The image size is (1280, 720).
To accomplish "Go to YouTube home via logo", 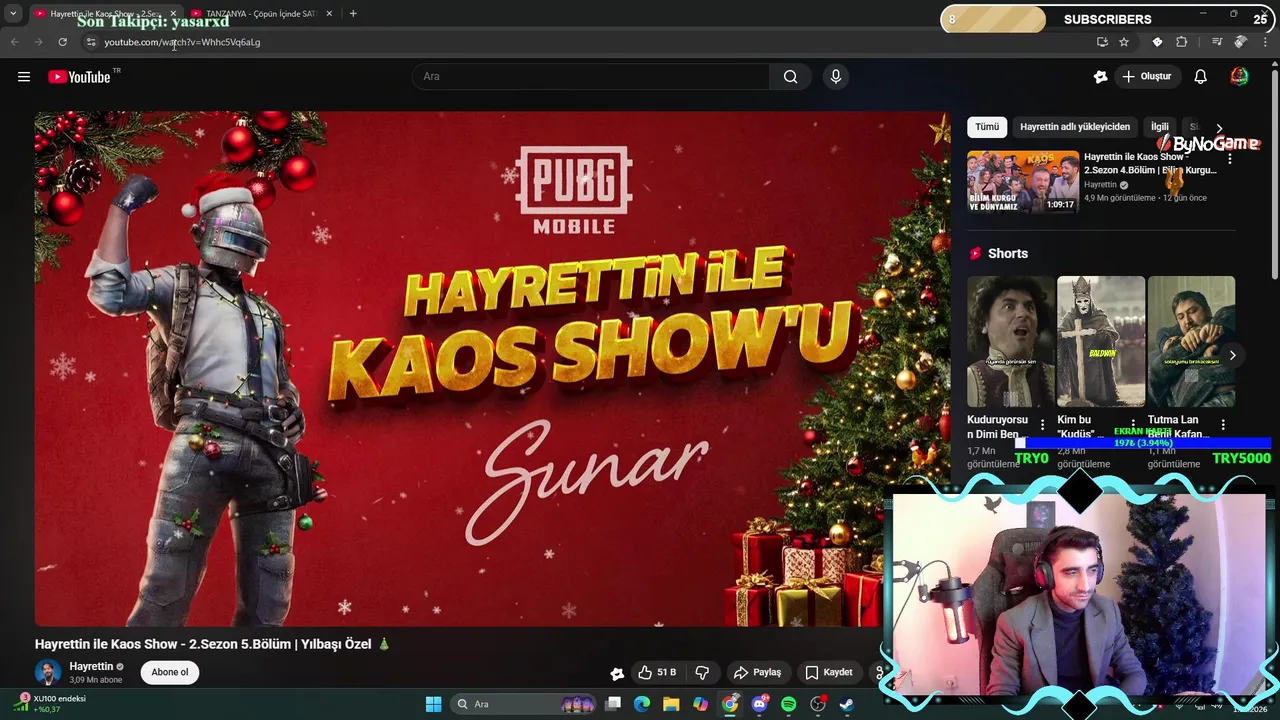I will (80, 77).
